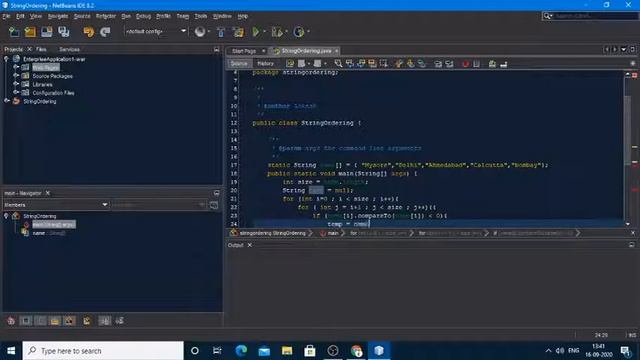Viewport: 640px width, 360px height.
Task: Open Google Chrome from taskbar
Action: (x=356, y=351)
